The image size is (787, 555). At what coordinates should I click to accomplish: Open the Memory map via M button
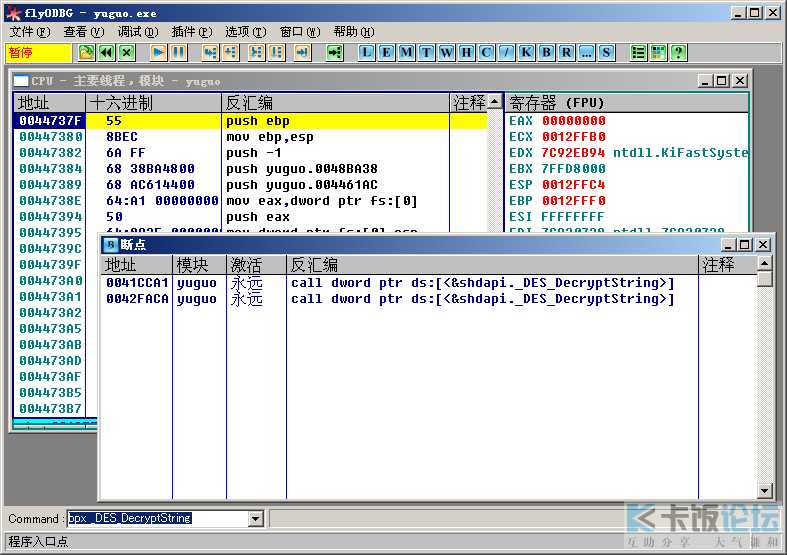(x=407, y=52)
